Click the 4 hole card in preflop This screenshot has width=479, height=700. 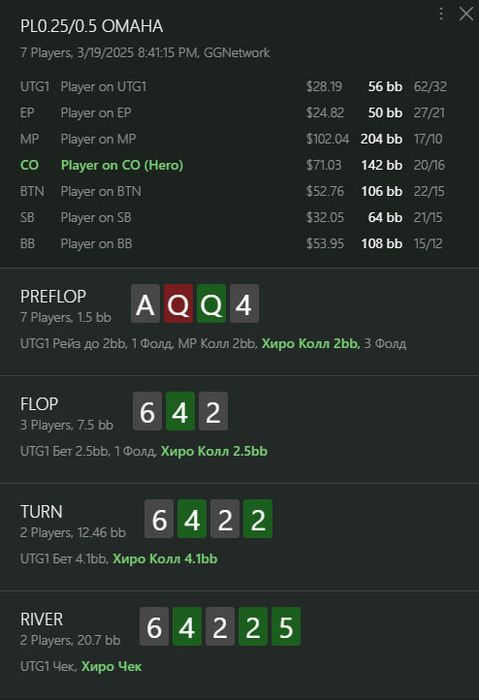pyautogui.click(x=244, y=304)
